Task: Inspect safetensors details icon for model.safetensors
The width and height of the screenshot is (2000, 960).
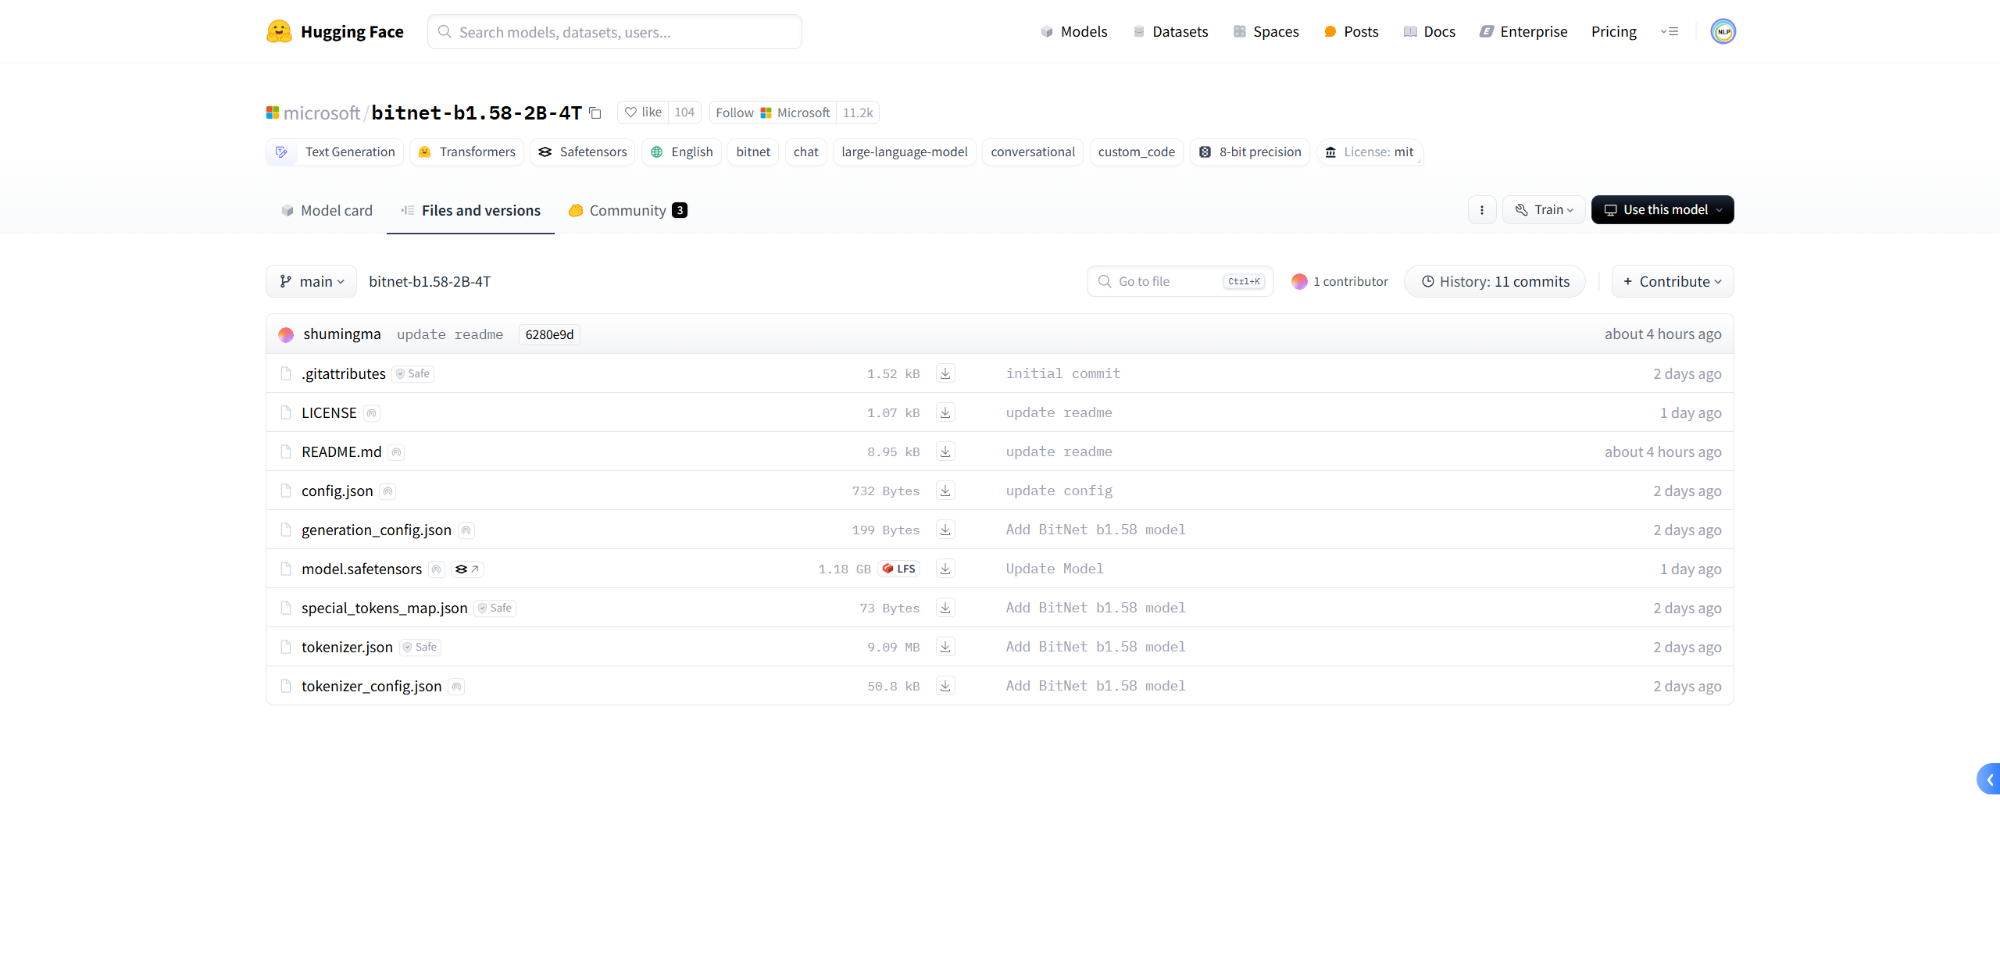Action: (467, 569)
